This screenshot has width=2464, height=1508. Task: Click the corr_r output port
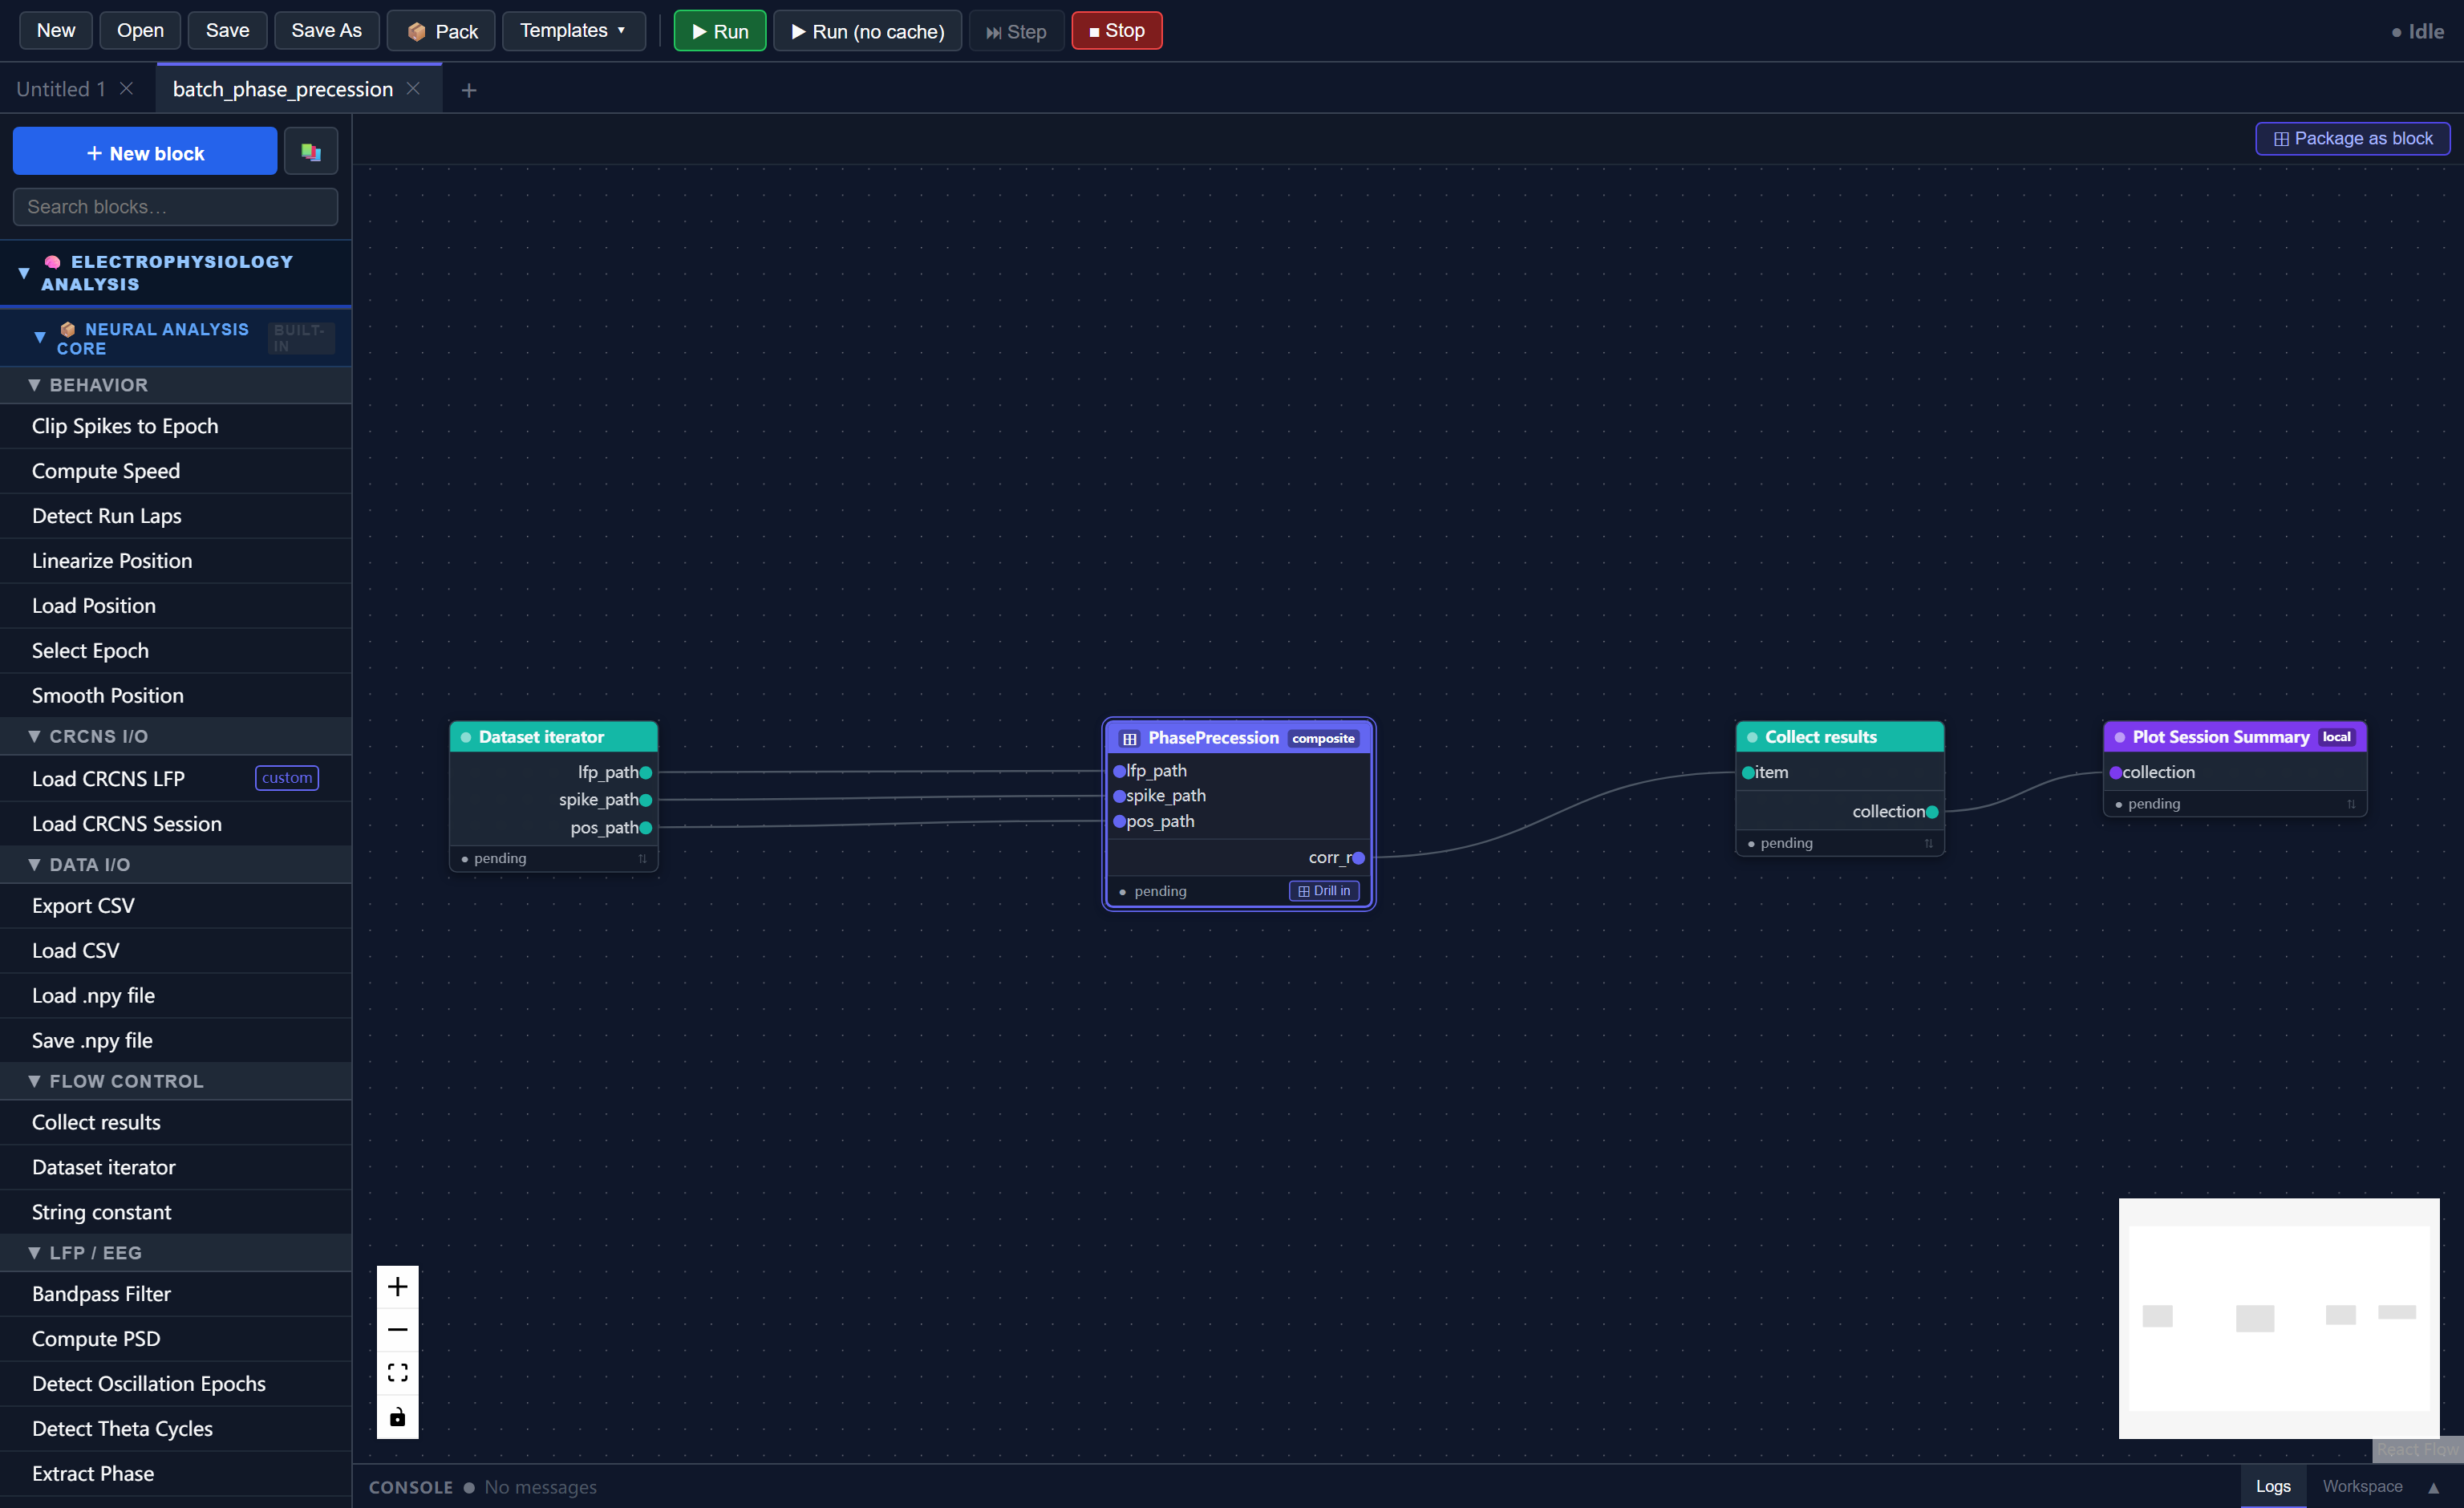tap(1358, 858)
